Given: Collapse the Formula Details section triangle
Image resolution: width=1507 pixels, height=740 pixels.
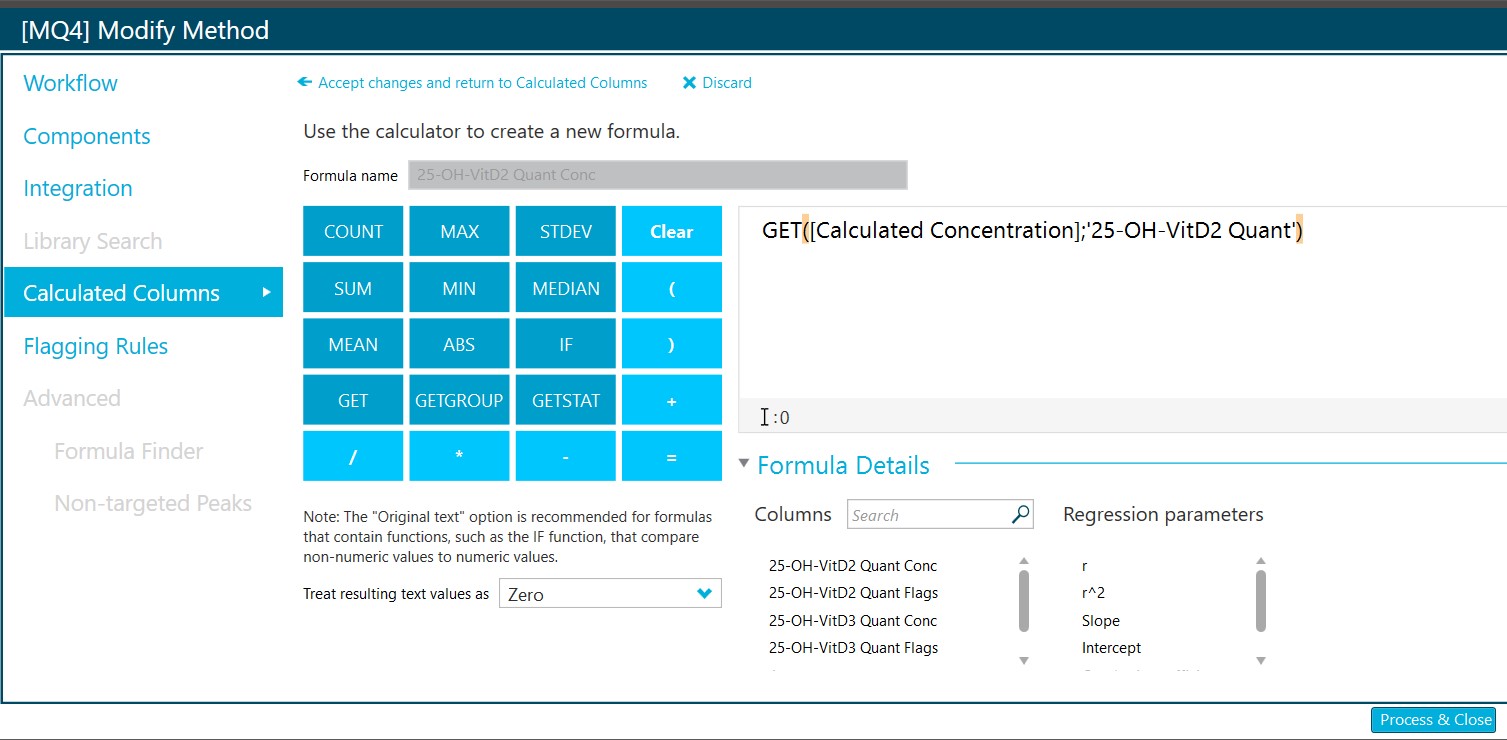Looking at the screenshot, I should (x=743, y=463).
